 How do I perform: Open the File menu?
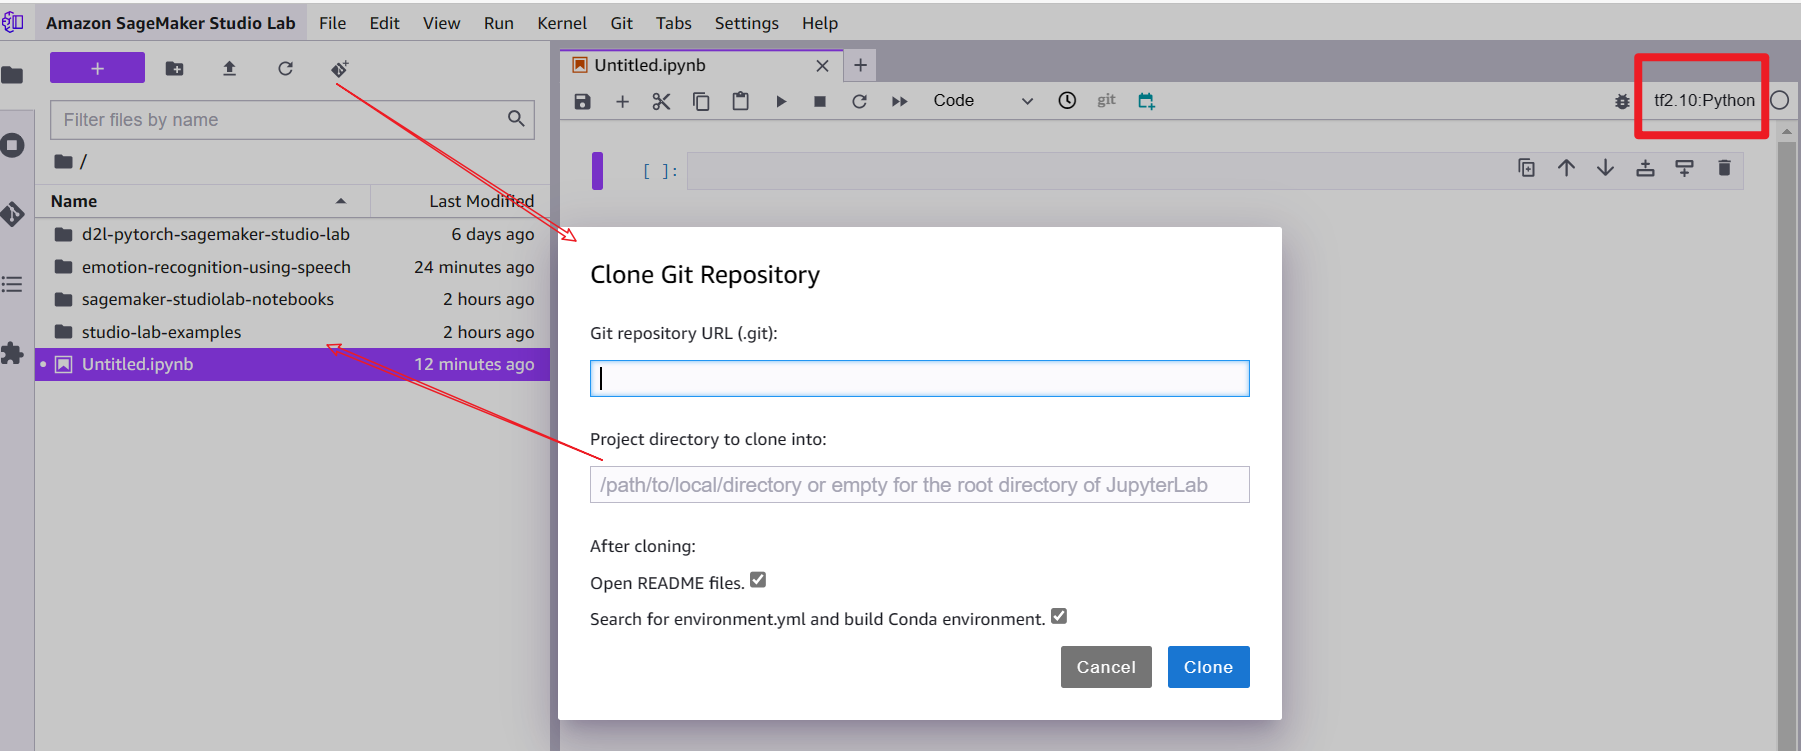332,23
